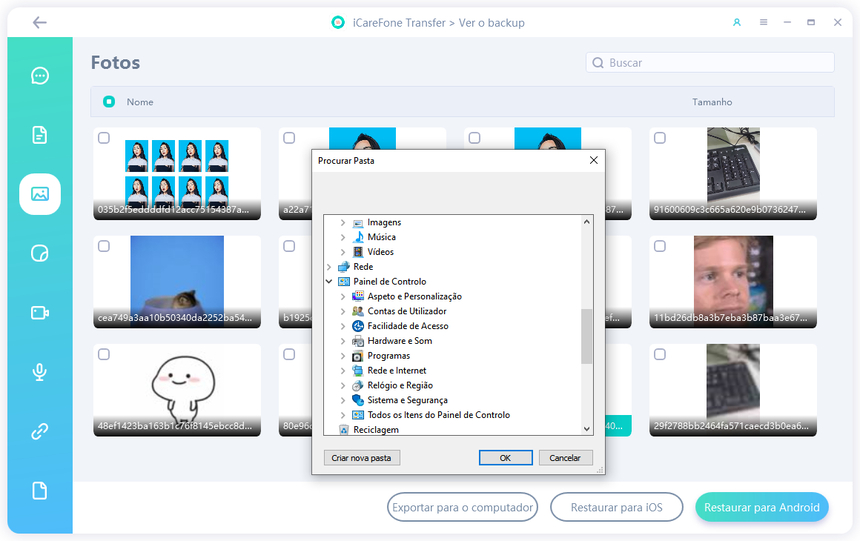Click the Contas de Utilizador icon
Screen dimensions: 860x541
coord(358,311)
